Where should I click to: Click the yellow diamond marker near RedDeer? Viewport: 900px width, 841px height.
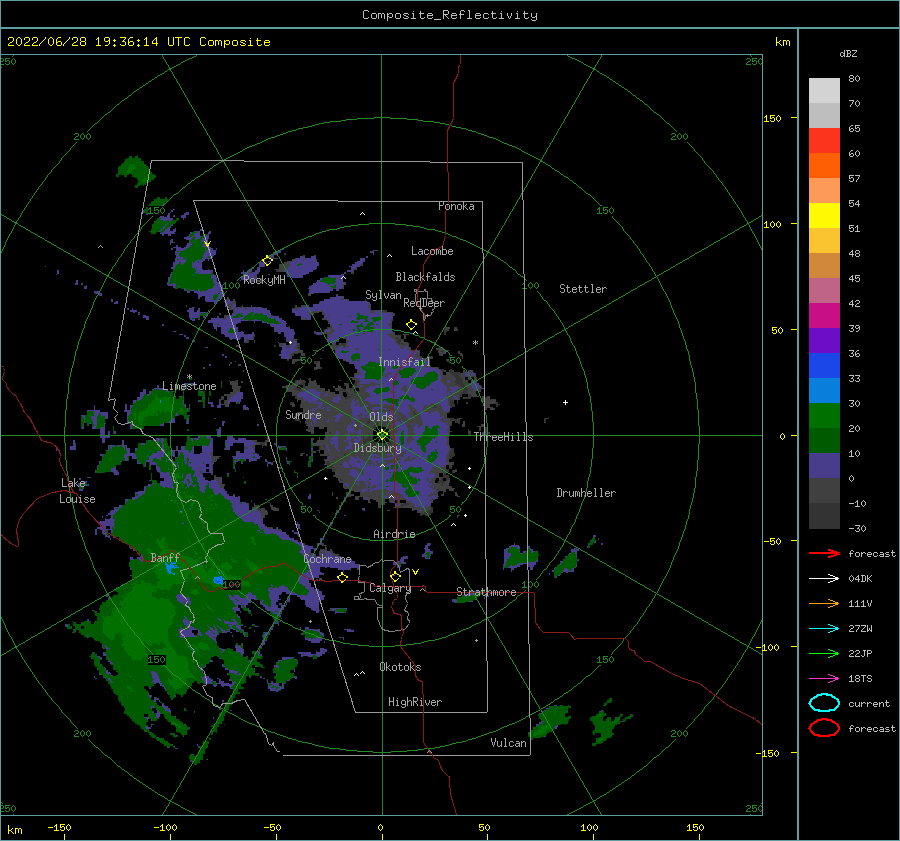[411, 324]
